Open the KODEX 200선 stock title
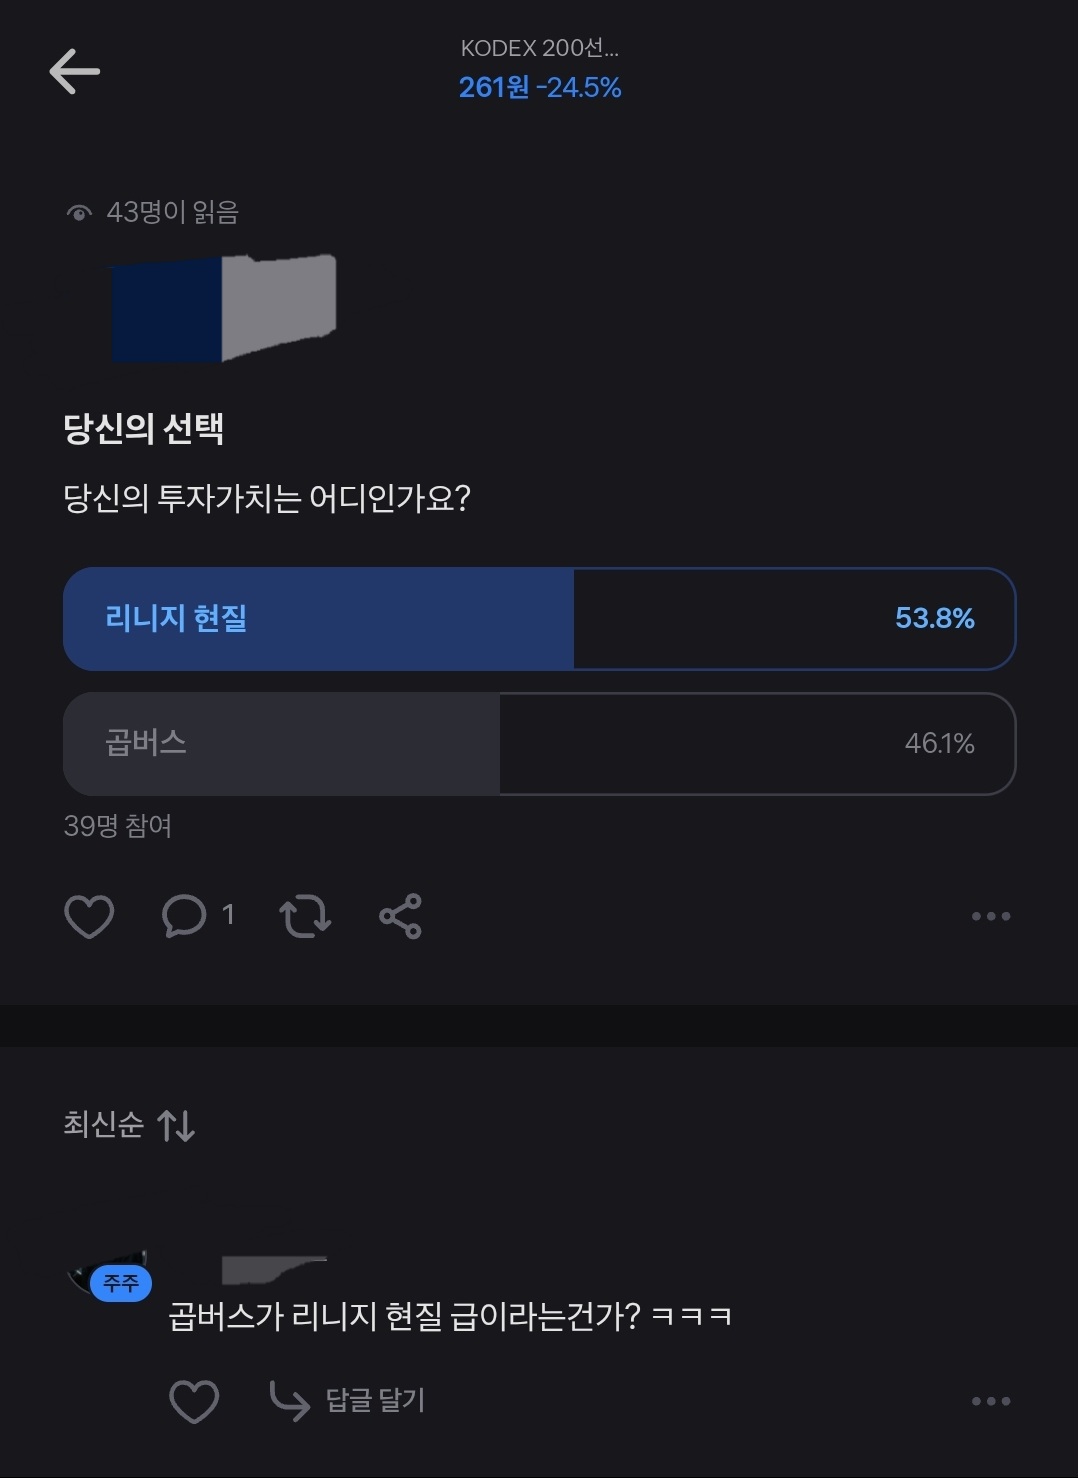 click(539, 48)
